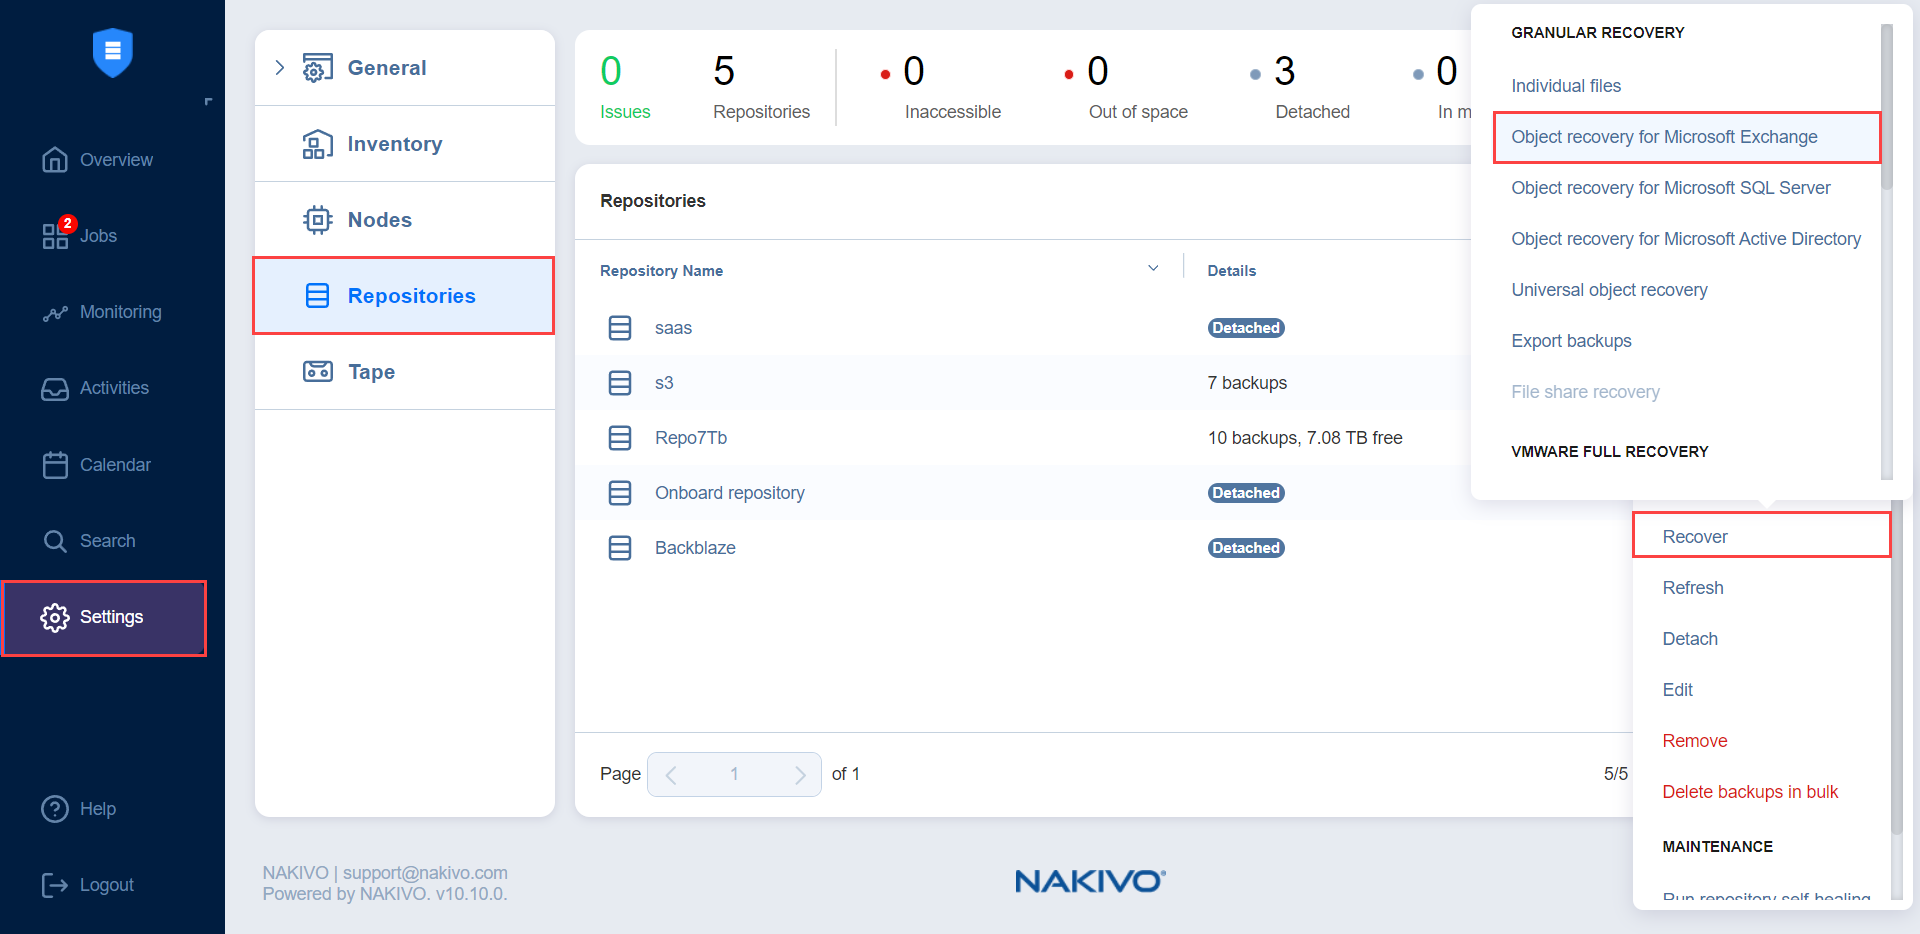Click the Out of space counter
The width and height of the screenshot is (1920, 934).
(x=1125, y=88)
